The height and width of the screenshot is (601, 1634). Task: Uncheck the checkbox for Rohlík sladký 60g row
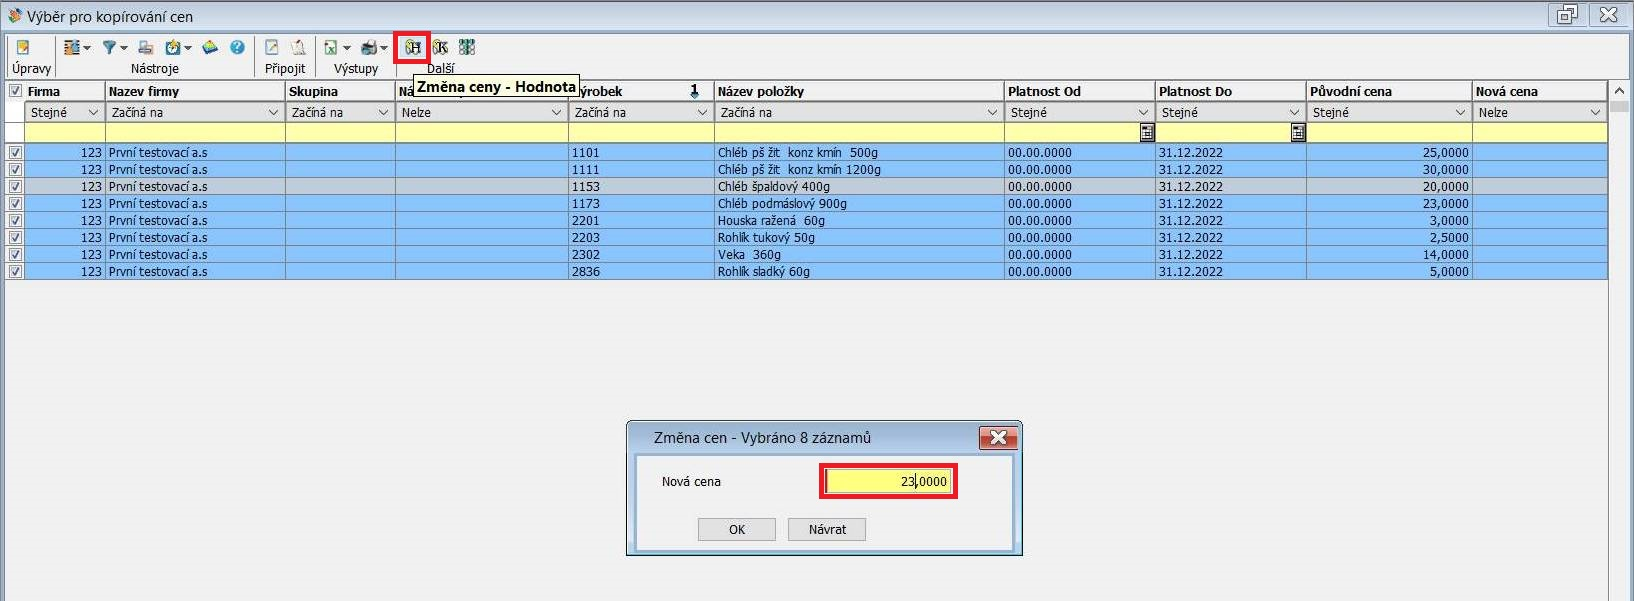(15, 272)
